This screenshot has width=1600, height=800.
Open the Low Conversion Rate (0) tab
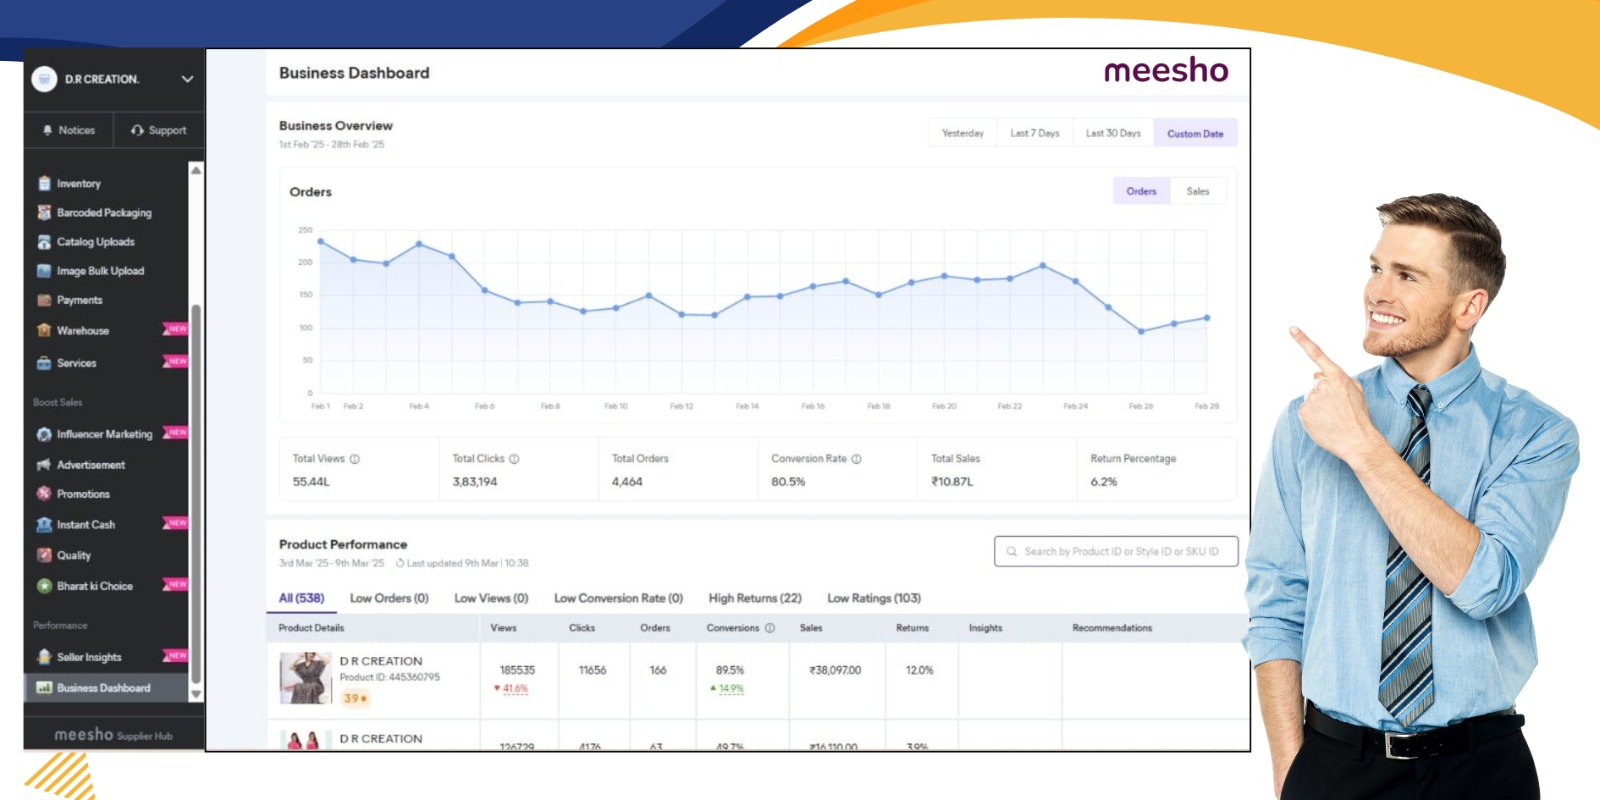coord(618,598)
